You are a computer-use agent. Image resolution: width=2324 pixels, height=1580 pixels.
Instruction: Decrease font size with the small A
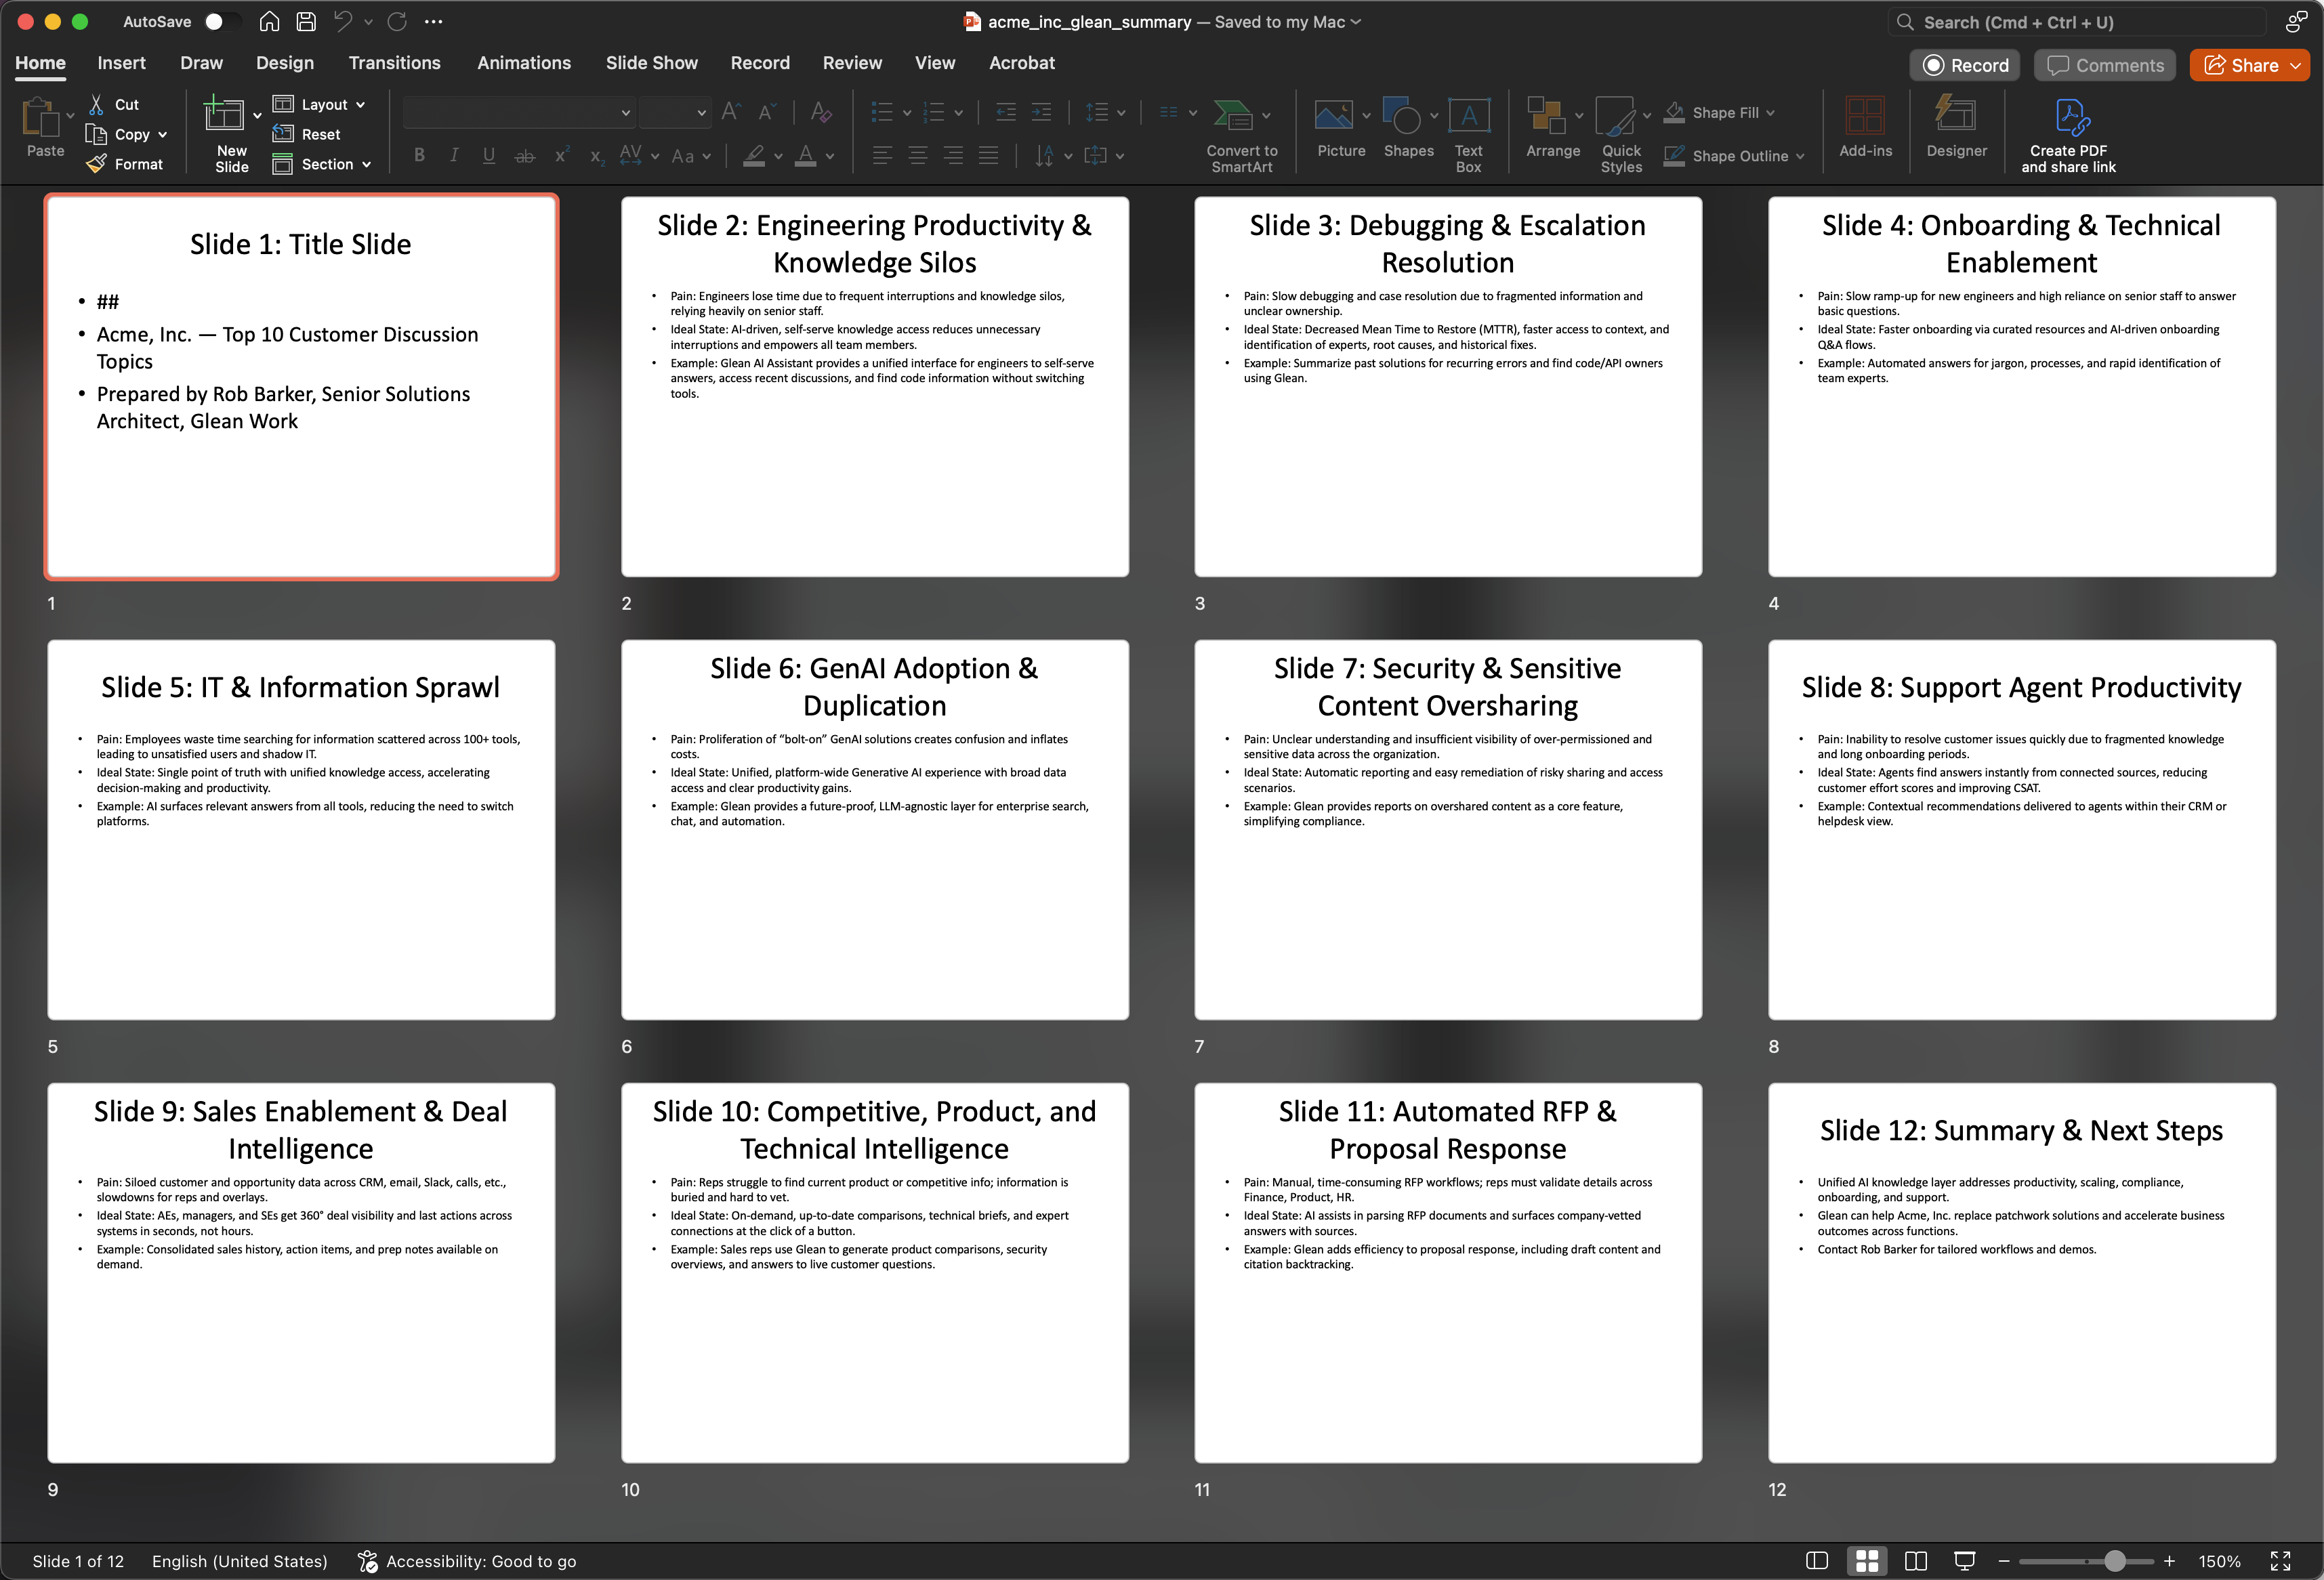(x=767, y=112)
